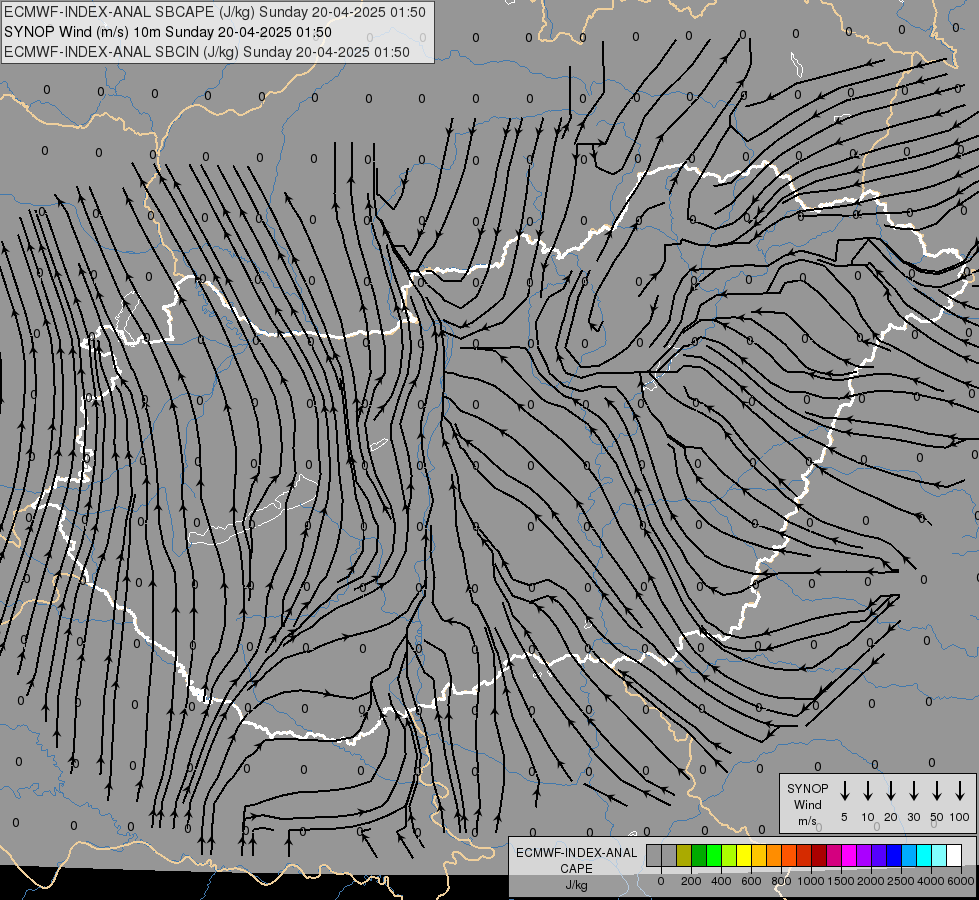Pick the bright green CAPE swatch
The image size is (979, 900).
tap(714, 855)
